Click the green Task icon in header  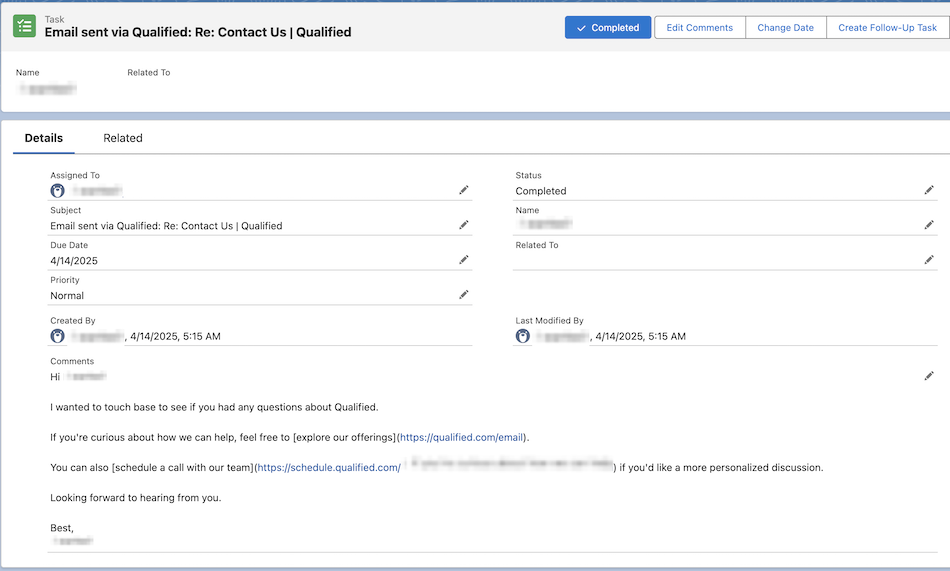point(24,26)
